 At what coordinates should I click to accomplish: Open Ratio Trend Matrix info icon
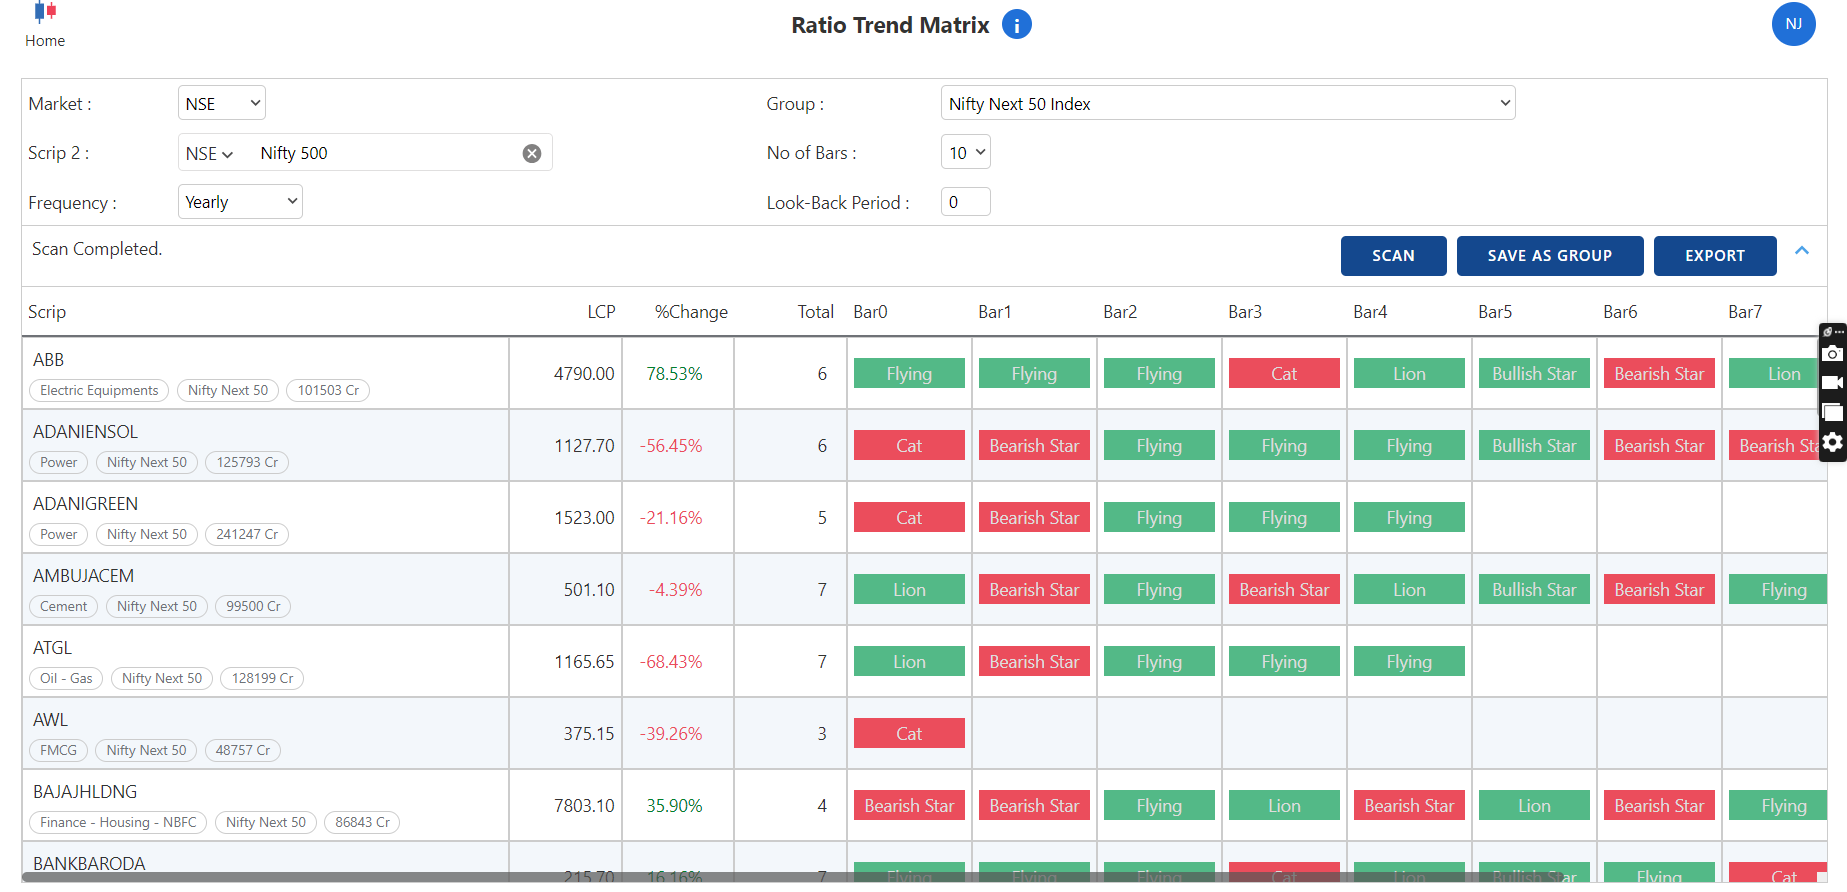(1016, 25)
